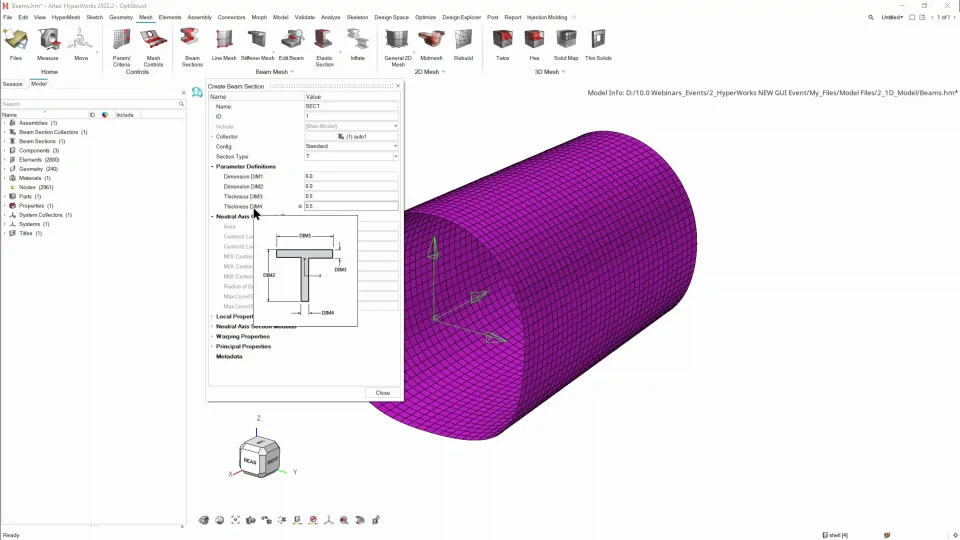Click the Include column header
960x540 pixels.
[x=125, y=114]
